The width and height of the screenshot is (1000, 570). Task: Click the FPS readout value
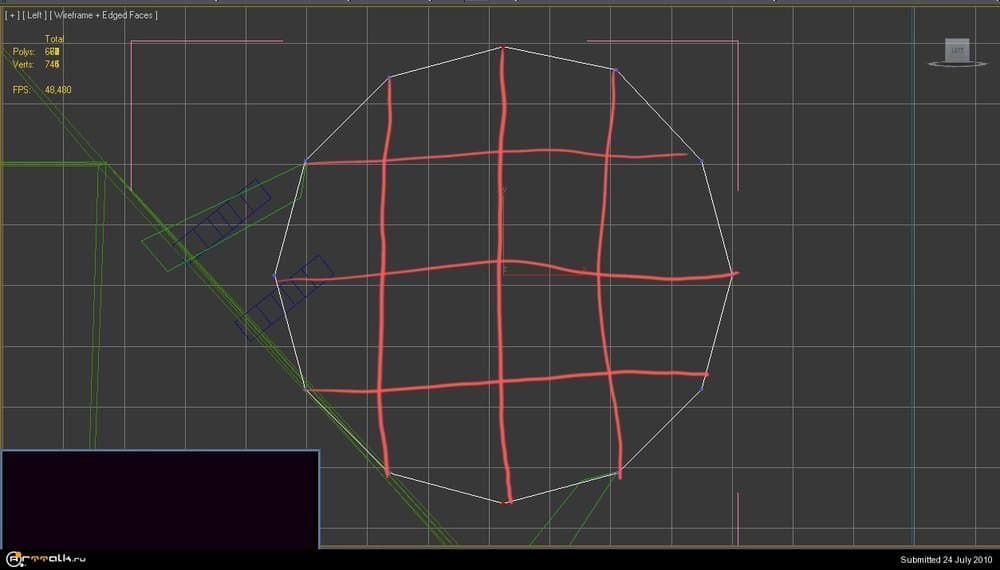pyautogui.click(x=58, y=90)
